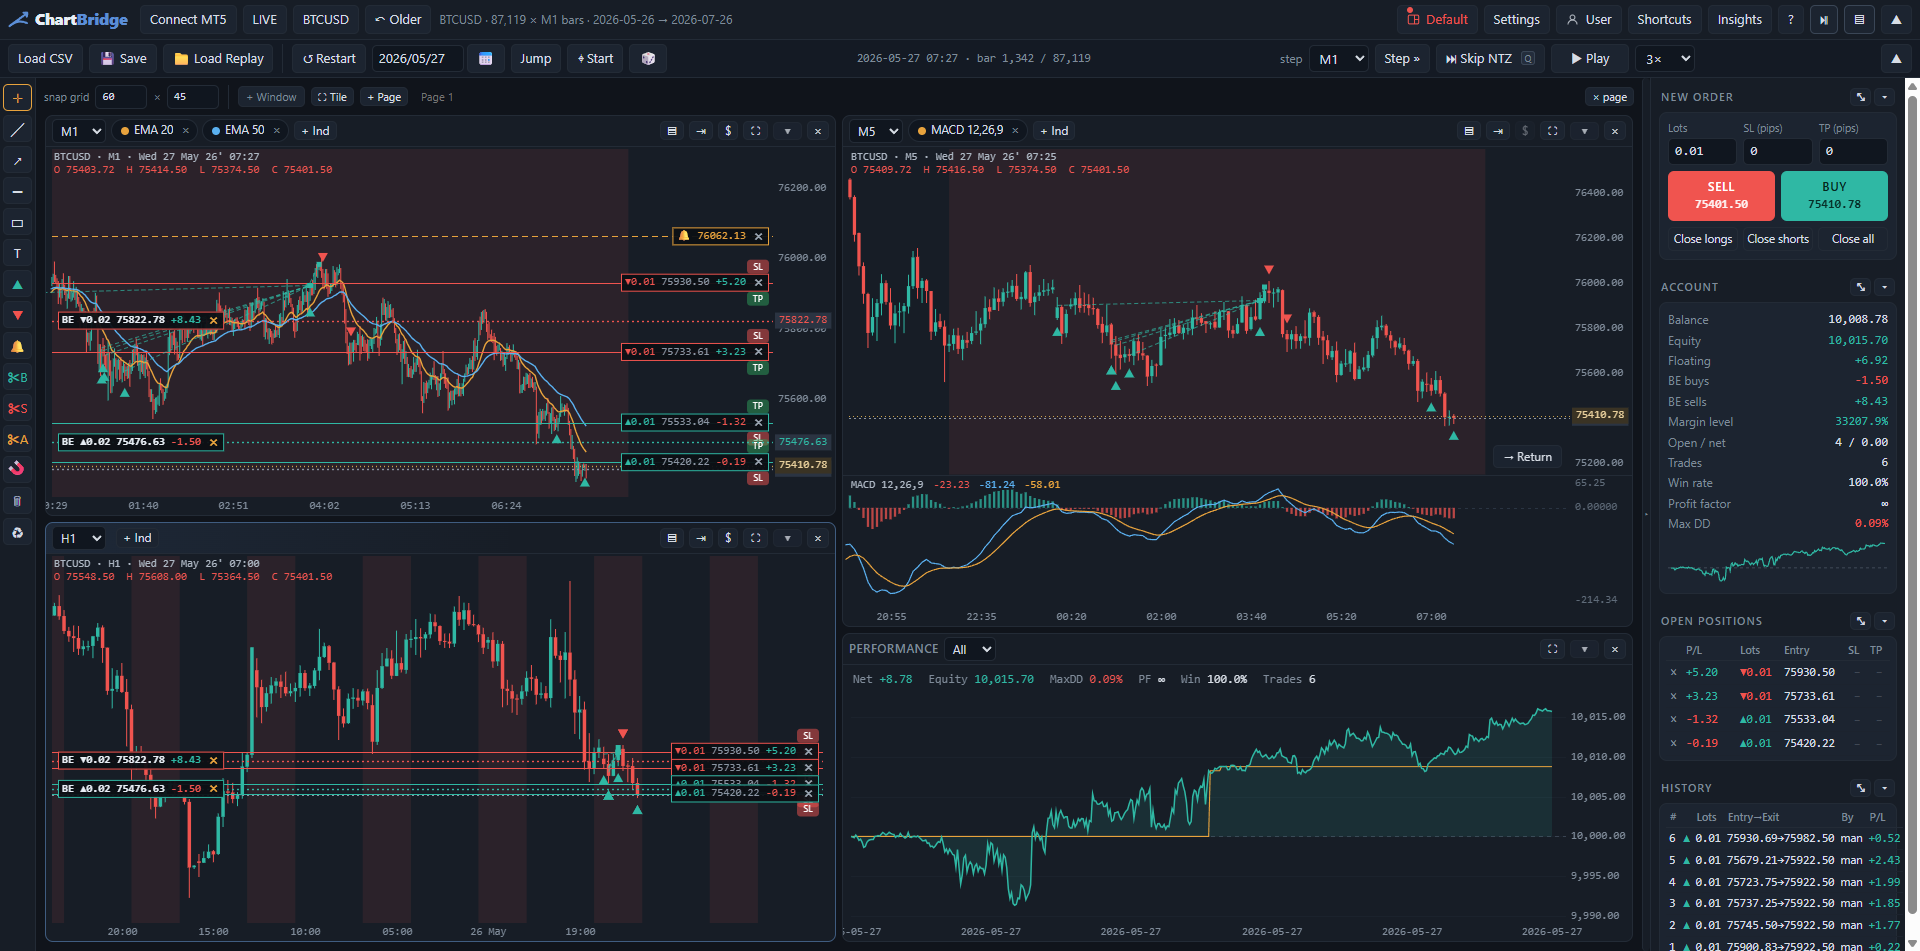Viewport: 1920px width, 951px height.
Task: Collapse the Open Positions panel
Action: click(1884, 621)
